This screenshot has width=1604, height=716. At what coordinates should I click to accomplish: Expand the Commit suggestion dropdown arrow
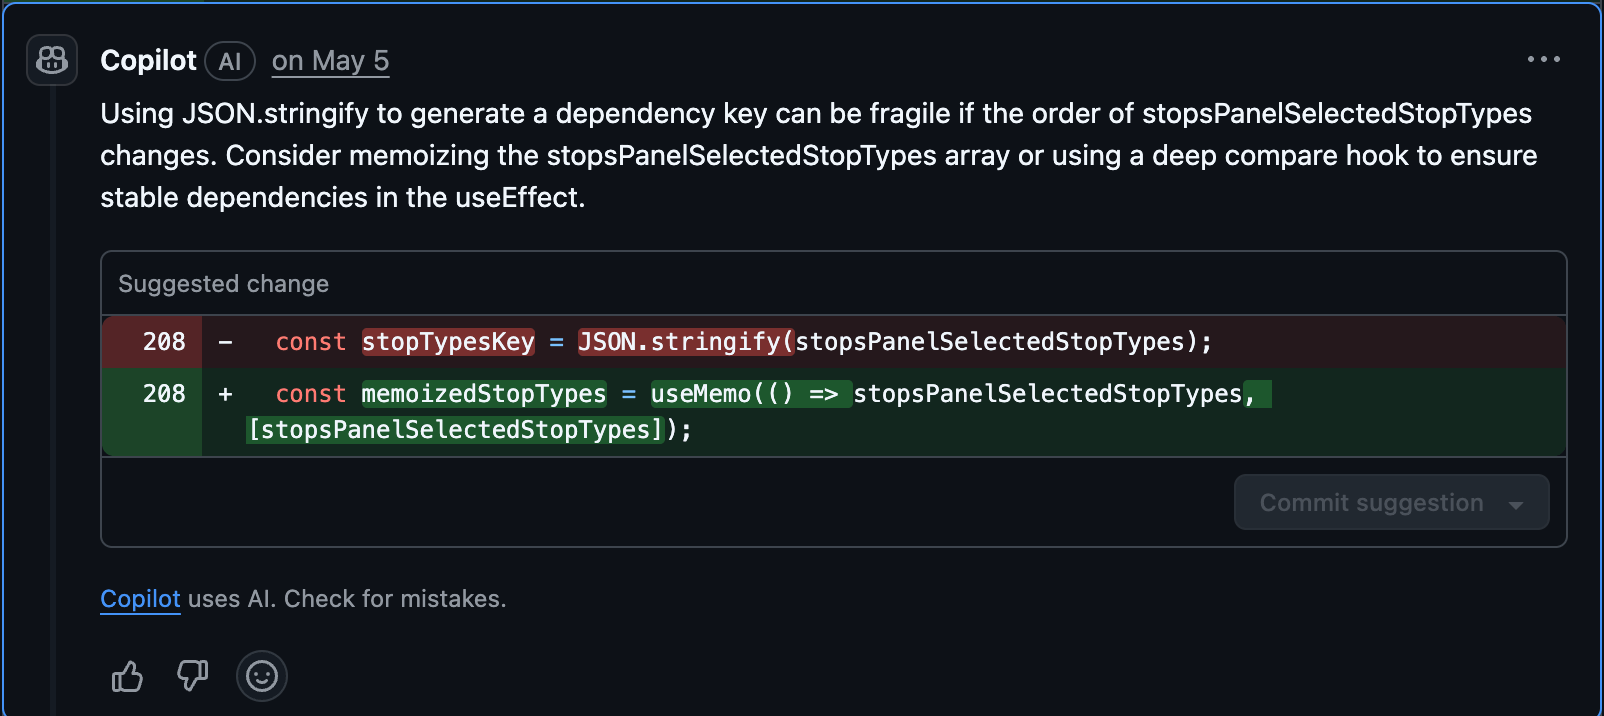[1516, 504]
